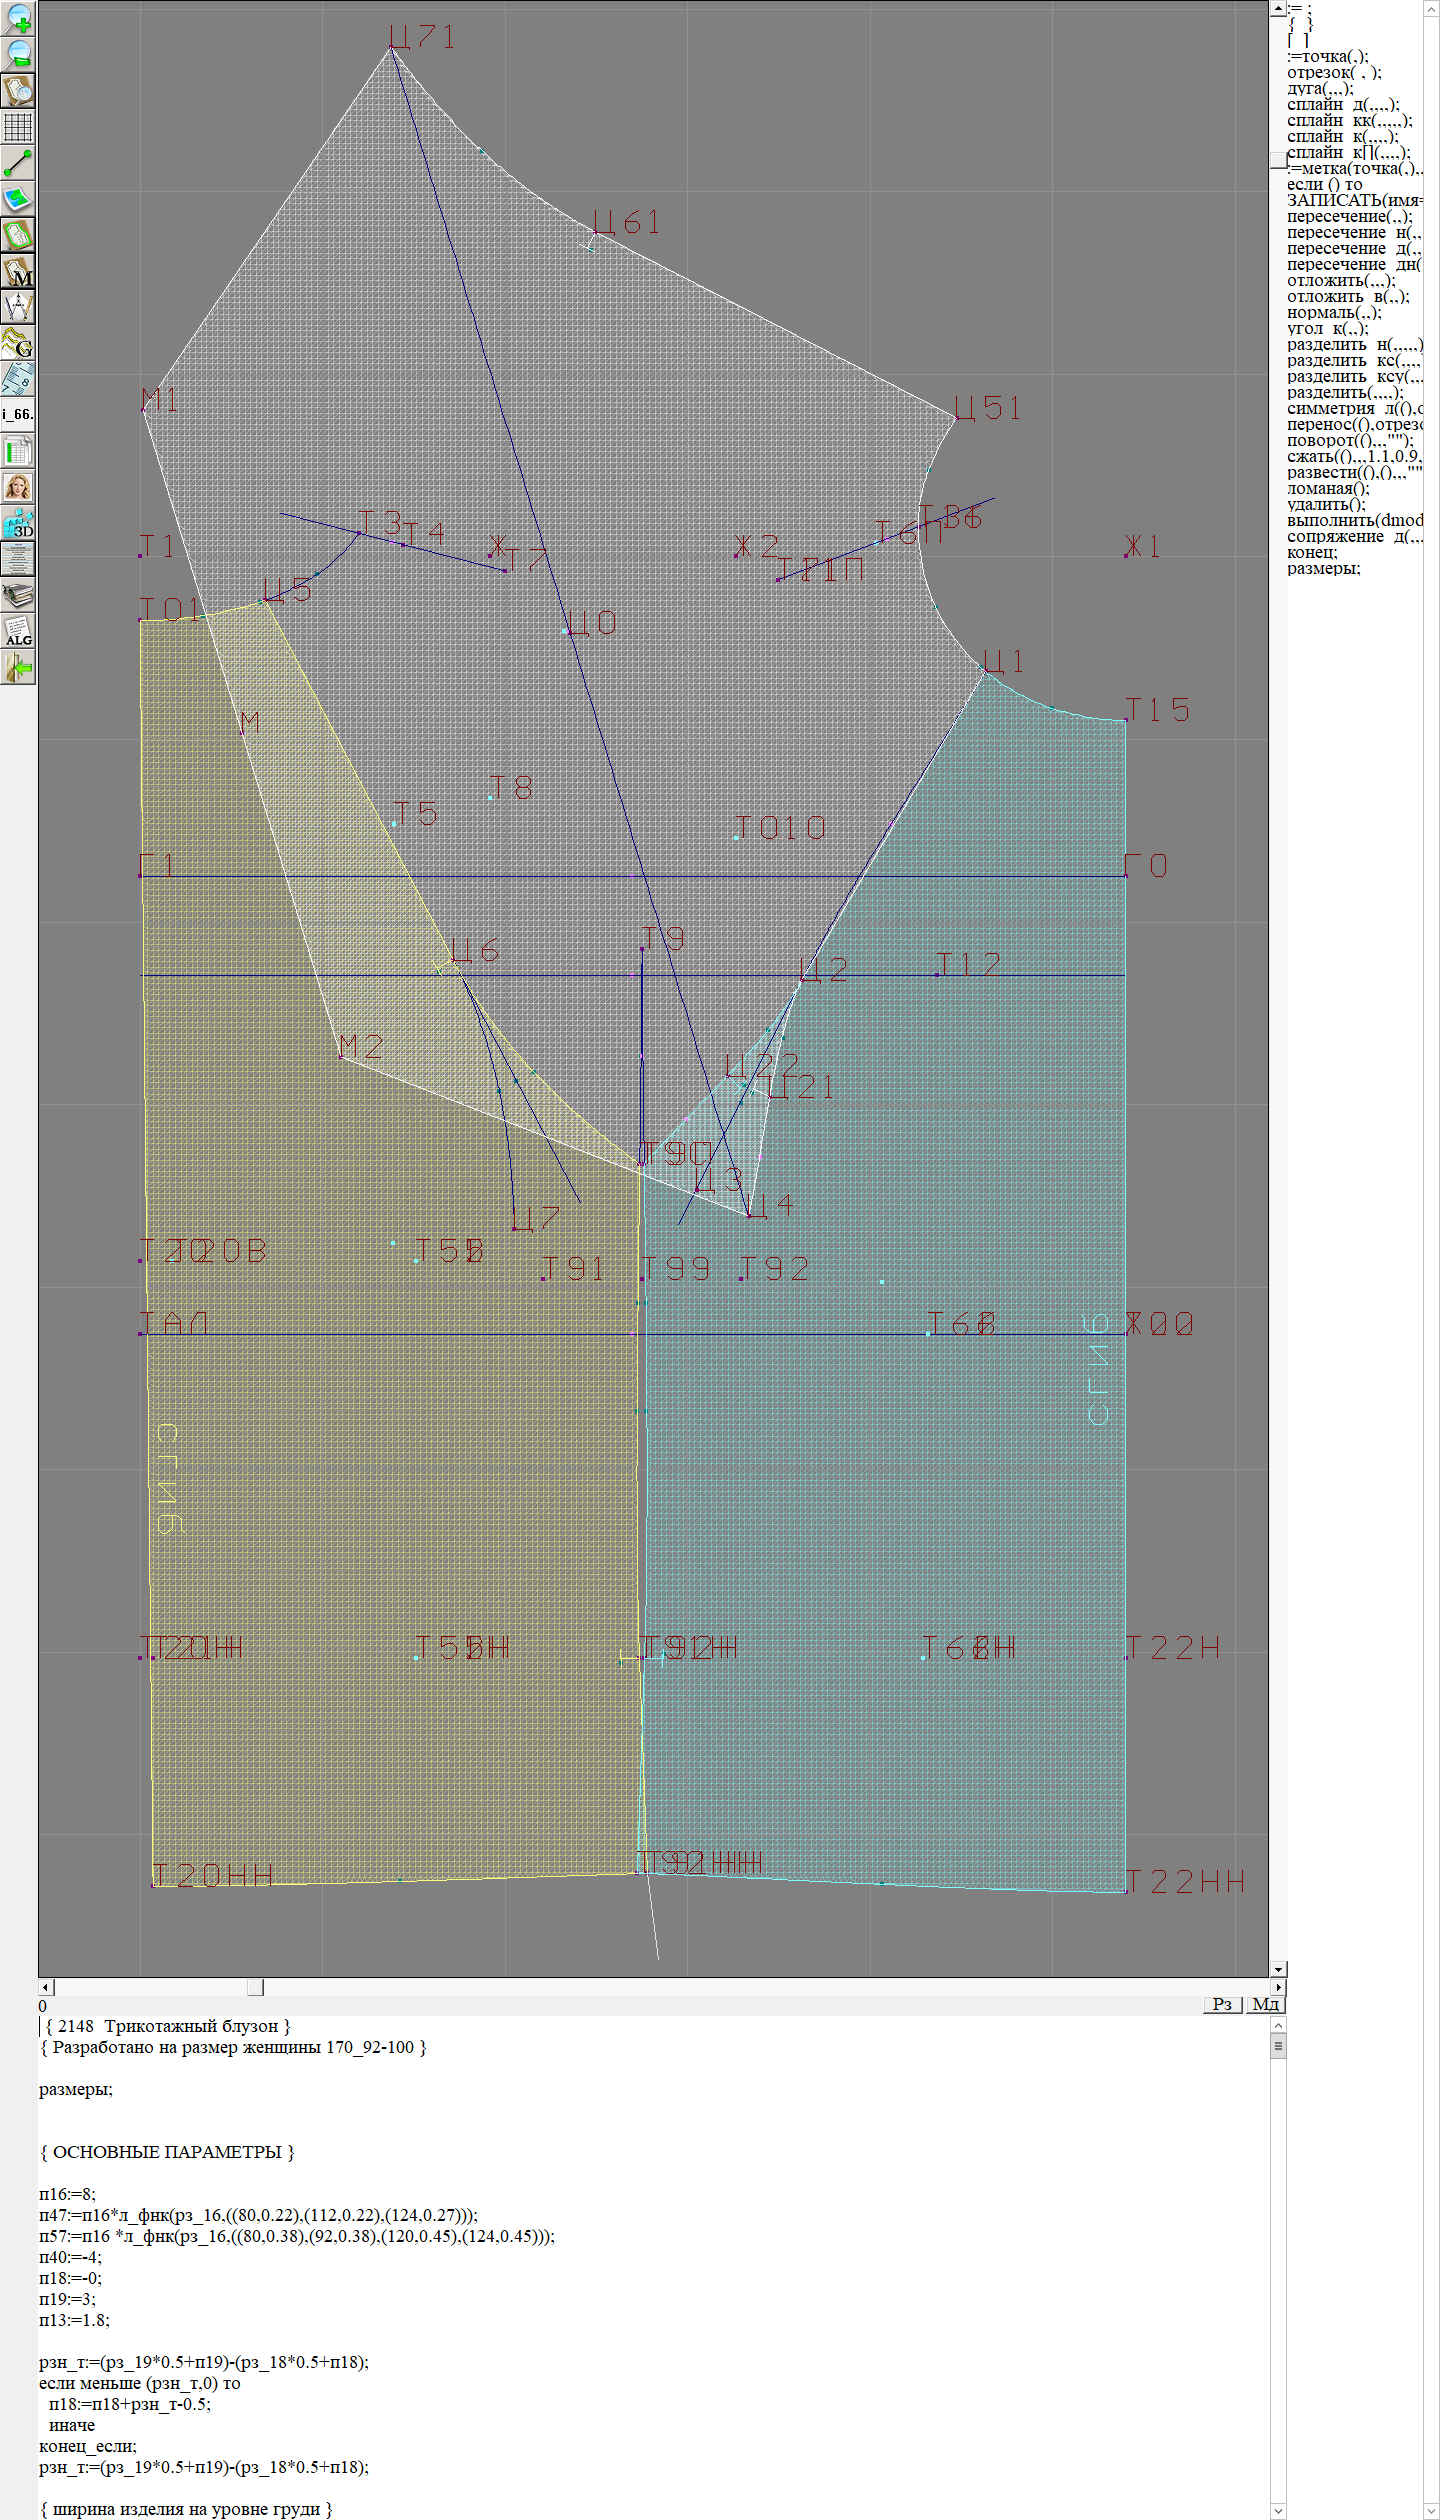This screenshot has width=1440, height=2520.
Task: Open the pattern tool marked M
Action: pos(18,272)
